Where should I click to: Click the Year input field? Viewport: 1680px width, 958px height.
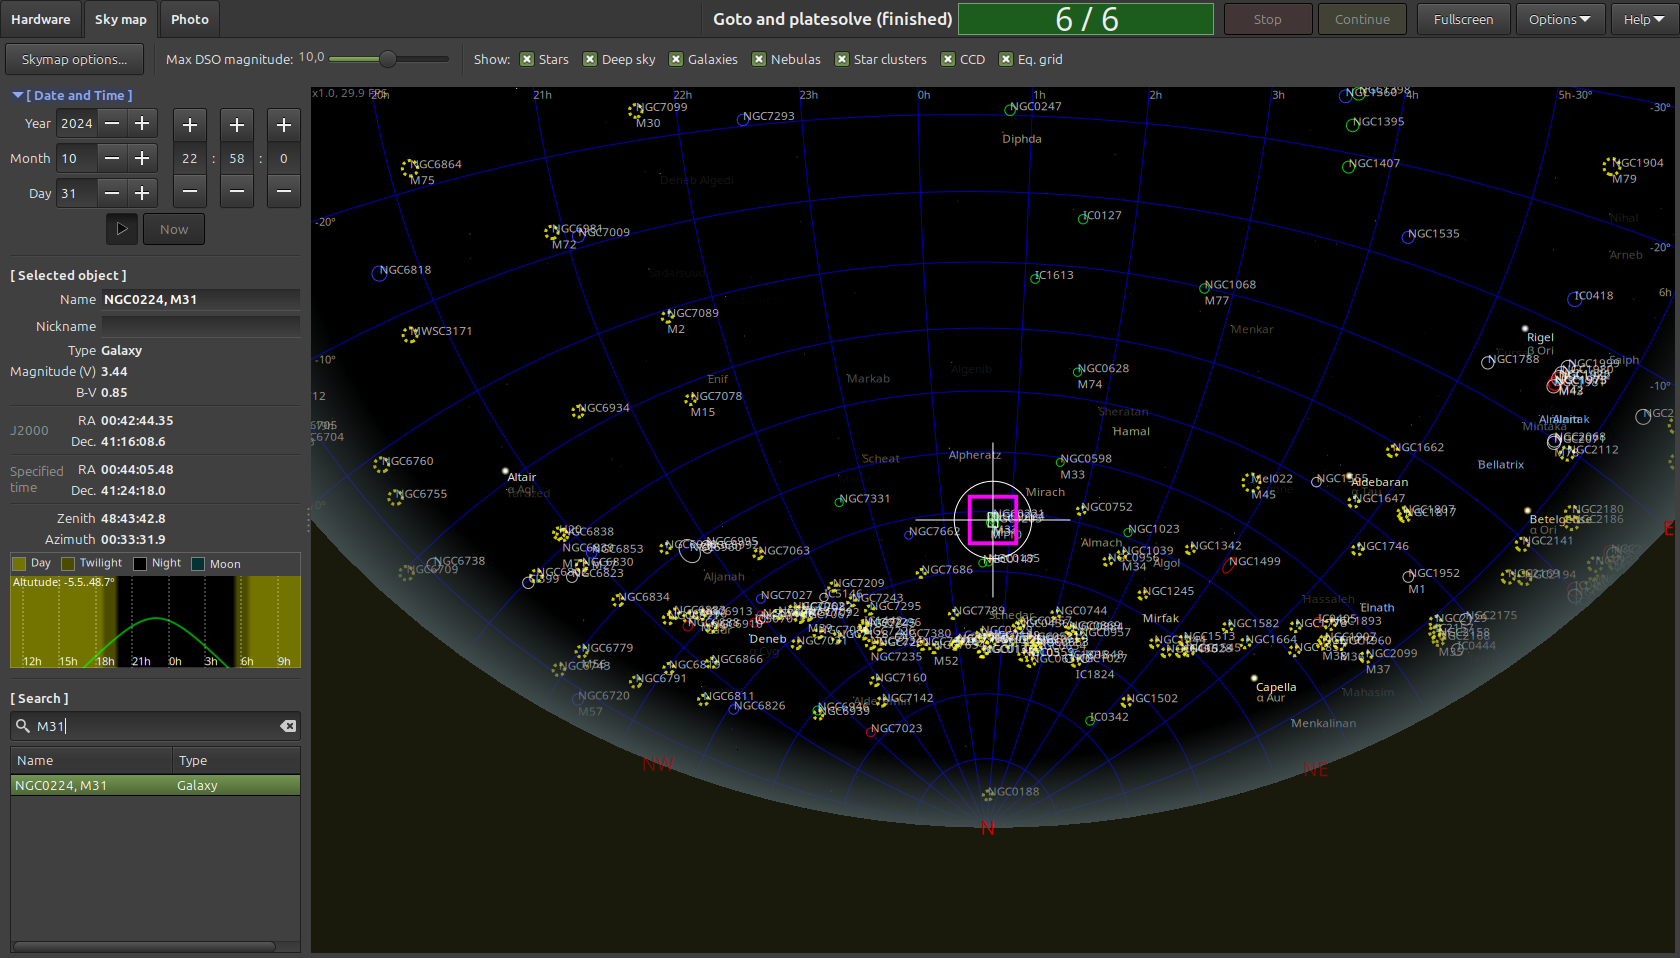click(x=77, y=123)
